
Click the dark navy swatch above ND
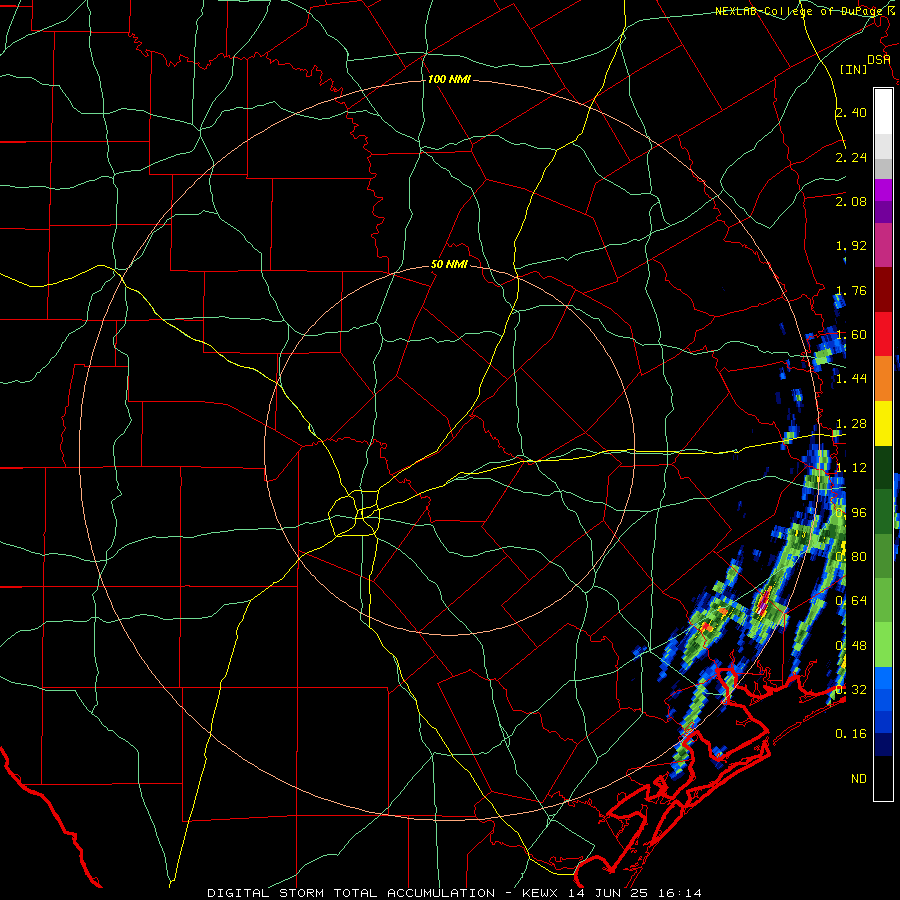[x=883, y=745]
